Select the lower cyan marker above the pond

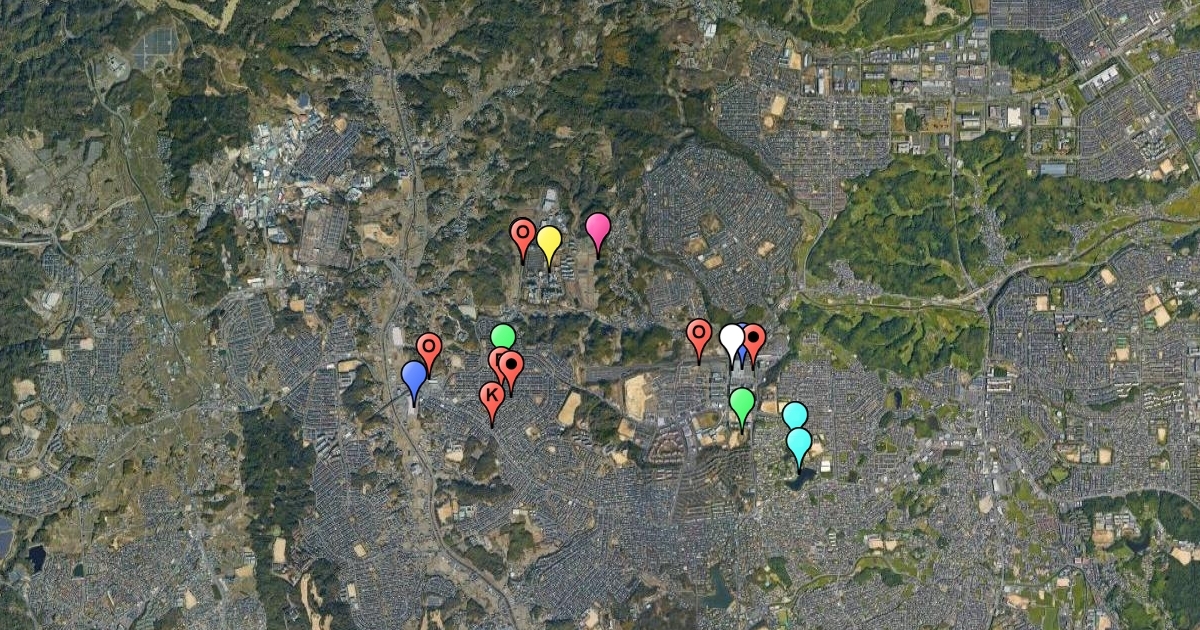coord(798,442)
